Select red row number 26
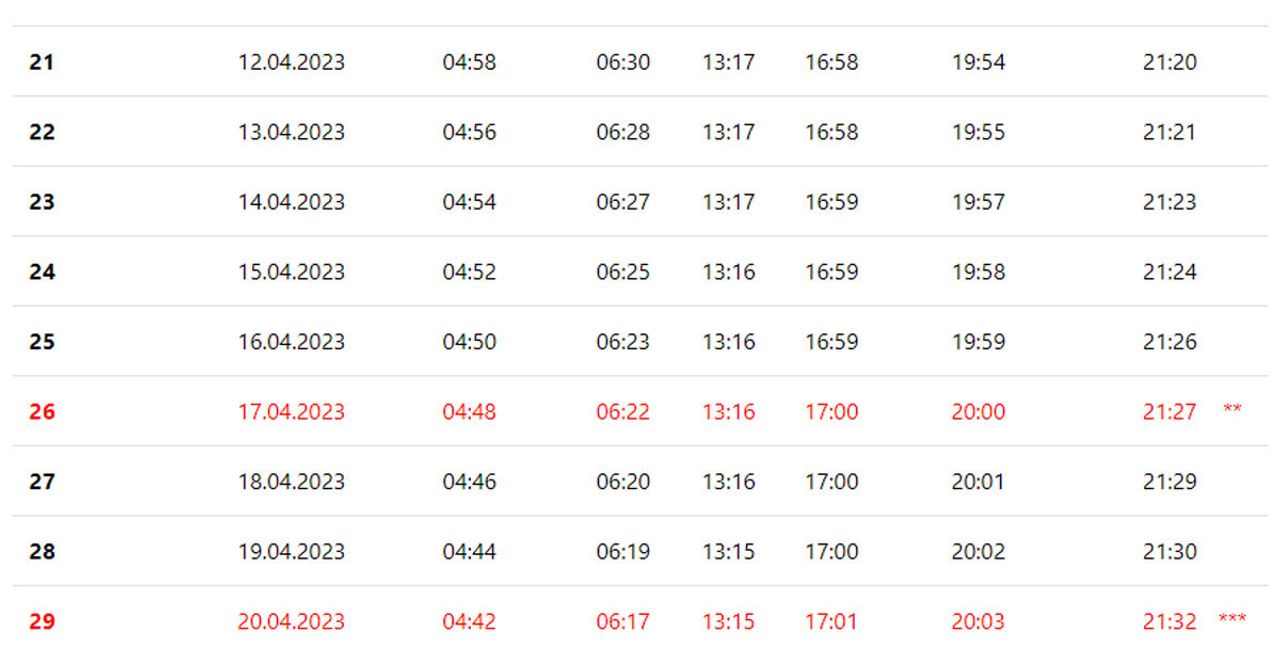This screenshot has width=1280, height=670. point(42,412)
